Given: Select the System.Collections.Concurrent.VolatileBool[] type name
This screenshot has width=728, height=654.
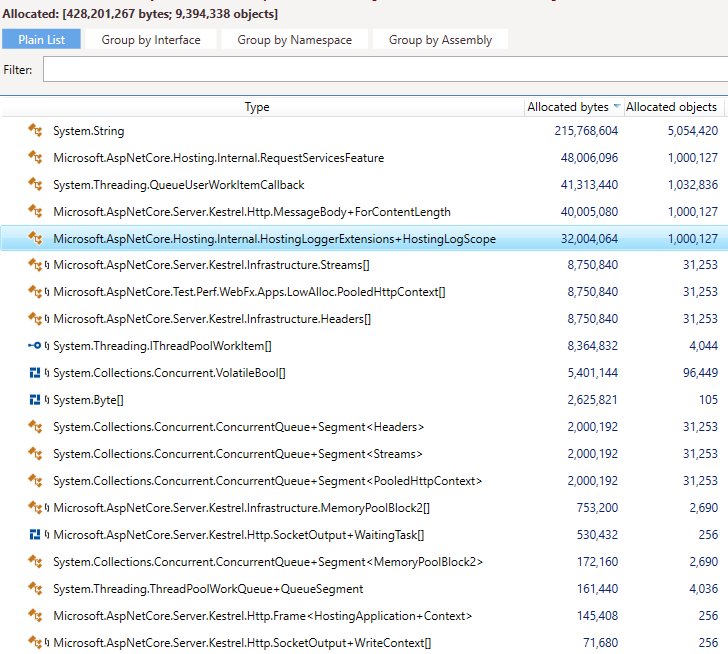Looking at the screenshot, I should [x=169, y=373].
